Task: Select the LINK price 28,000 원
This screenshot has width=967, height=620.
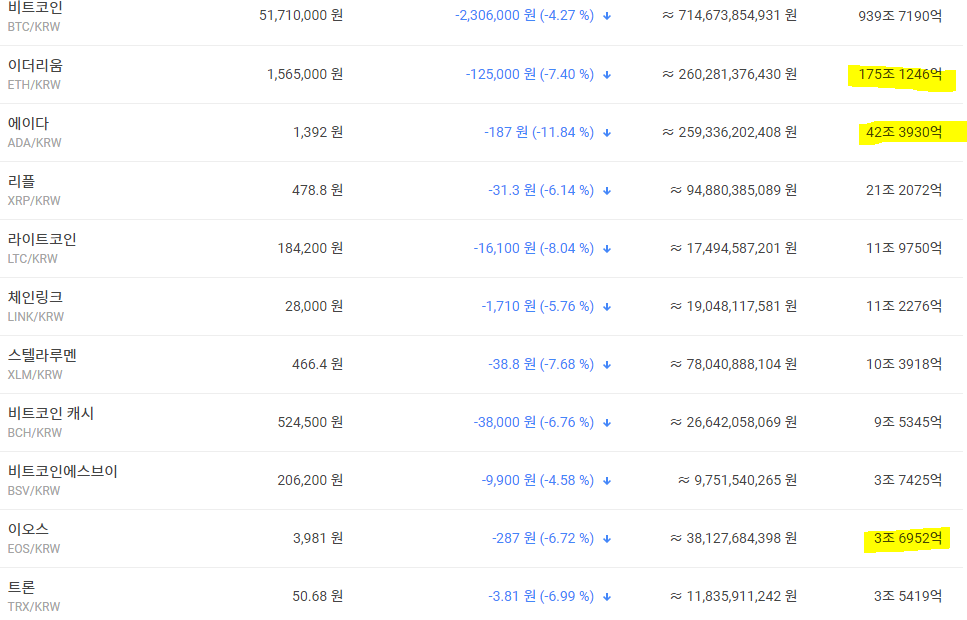Action: coord(314,306)
